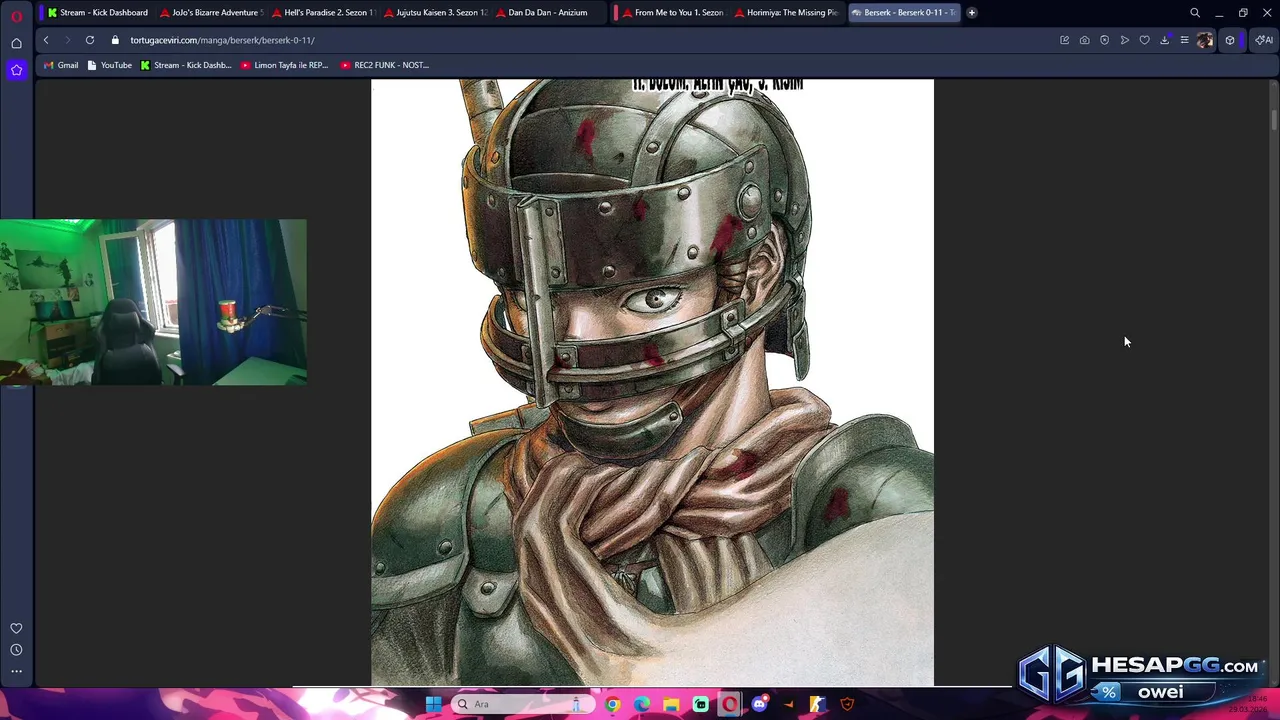Open the orange shield icon on the taskbar
Viewport: 1280px width, 720px height.
[x=847, y=704]
